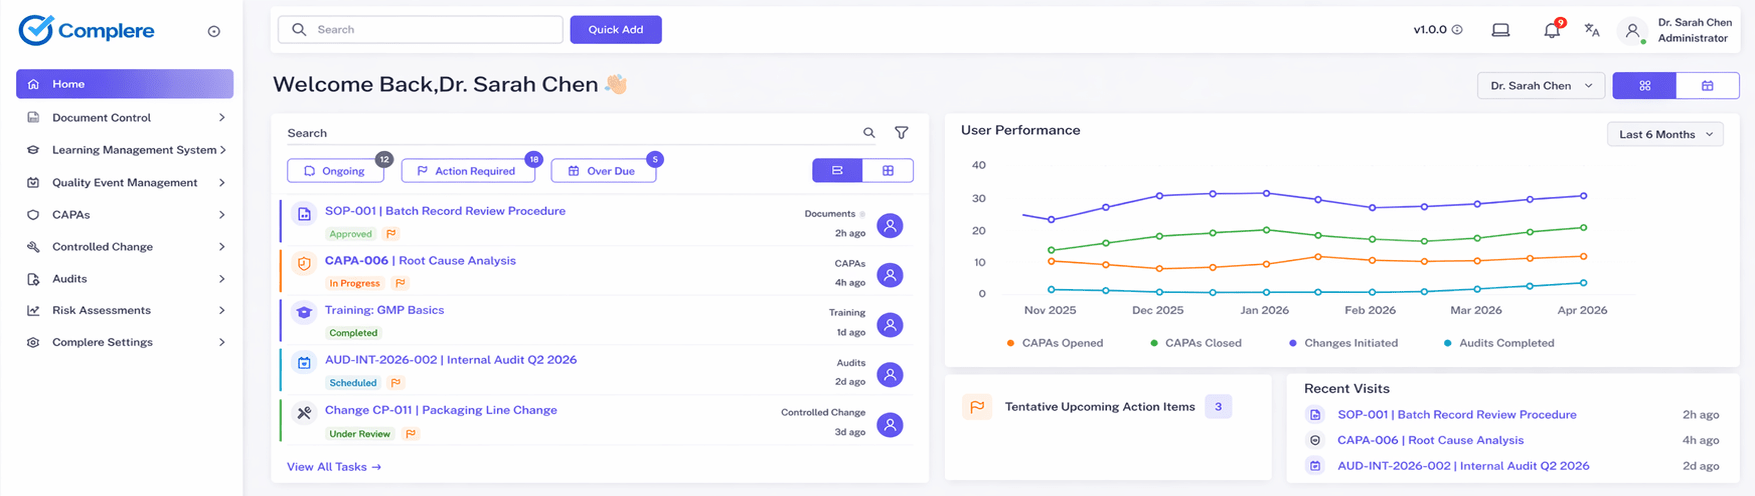1755x496 pixels.
Task: Open recent visit AUD-INT-2026-002 Internal Audit
Action: tap(1463, 466)
